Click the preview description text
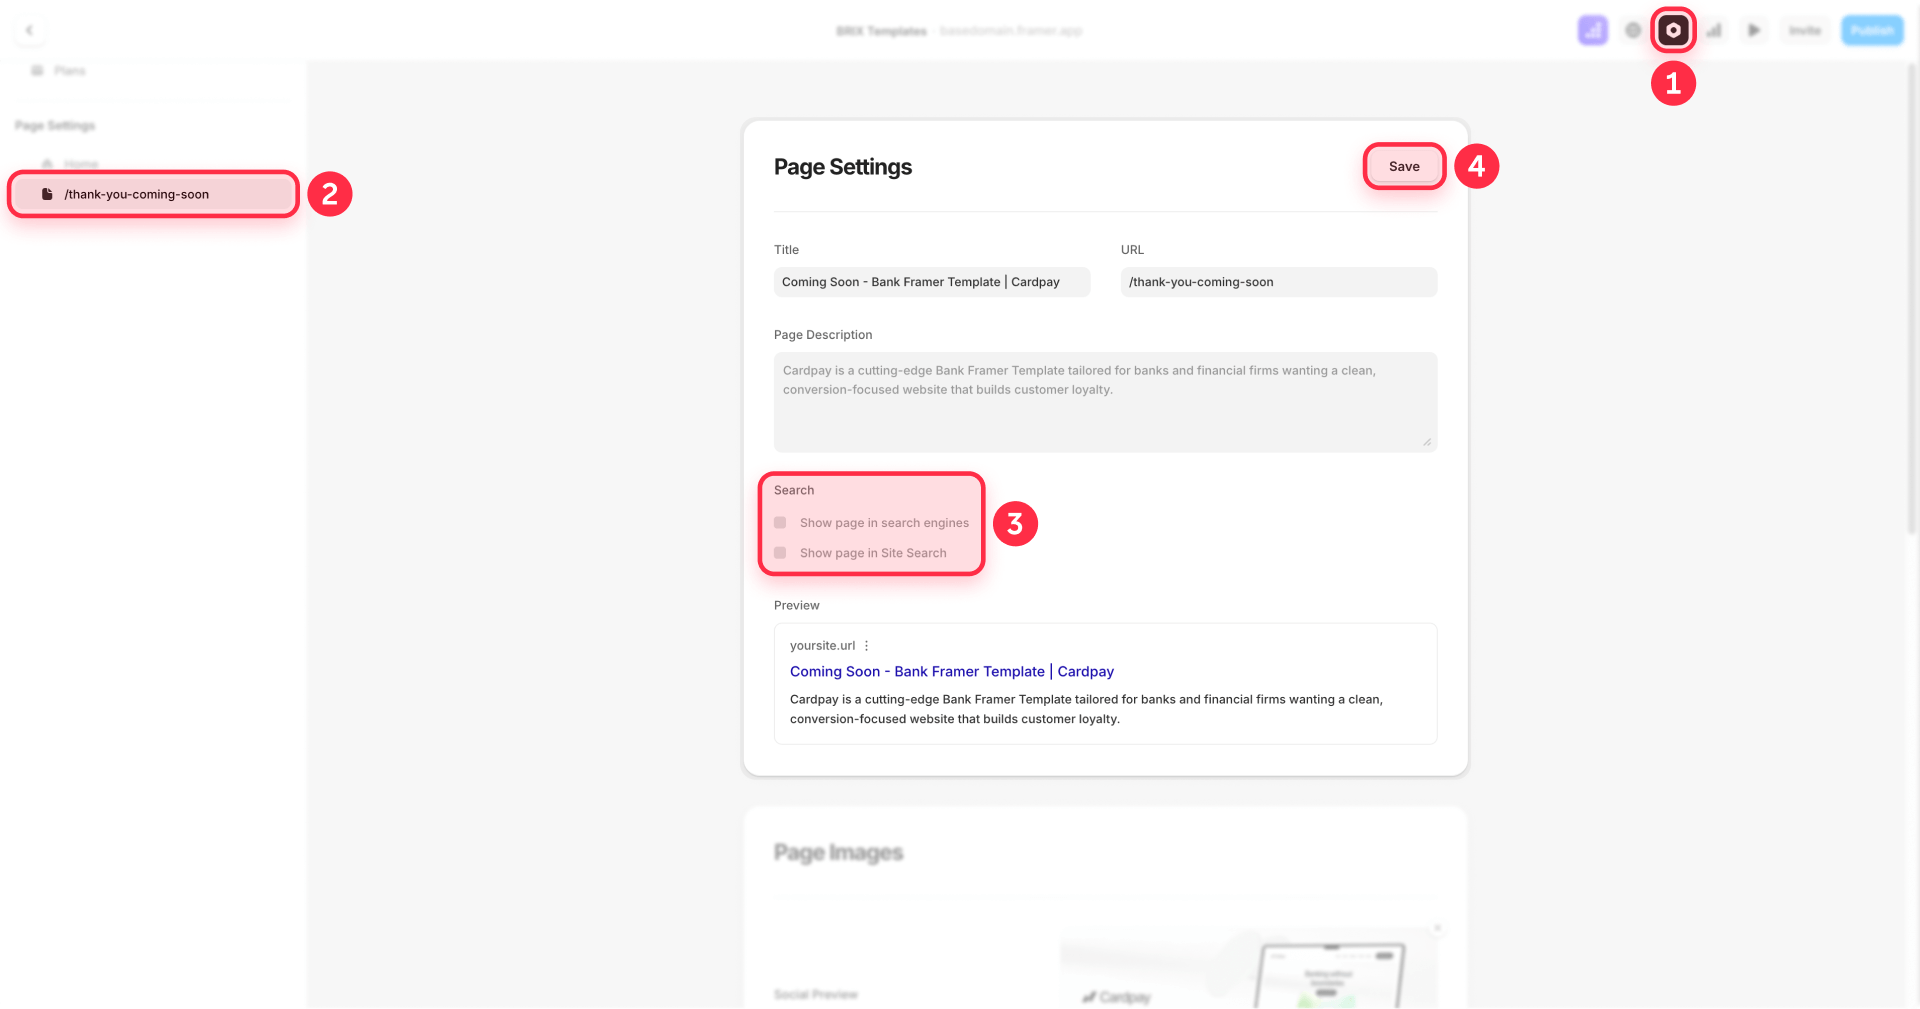The width and height of the screenshot is (1920, 1009). point(1086,709)
